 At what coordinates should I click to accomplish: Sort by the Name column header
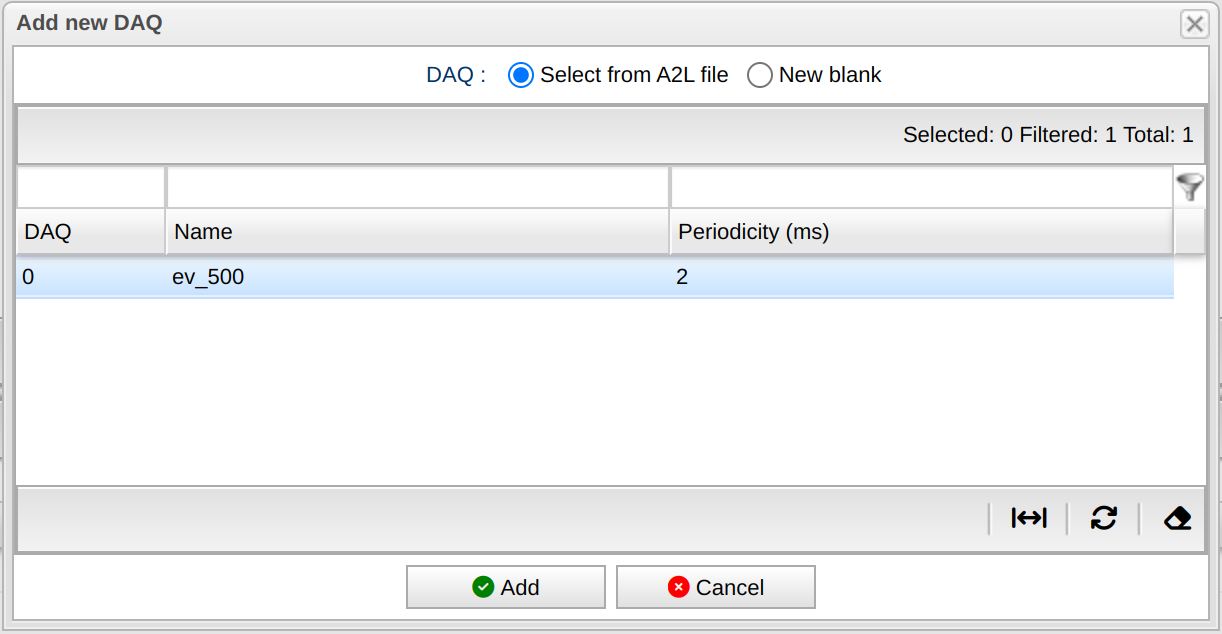417,232
